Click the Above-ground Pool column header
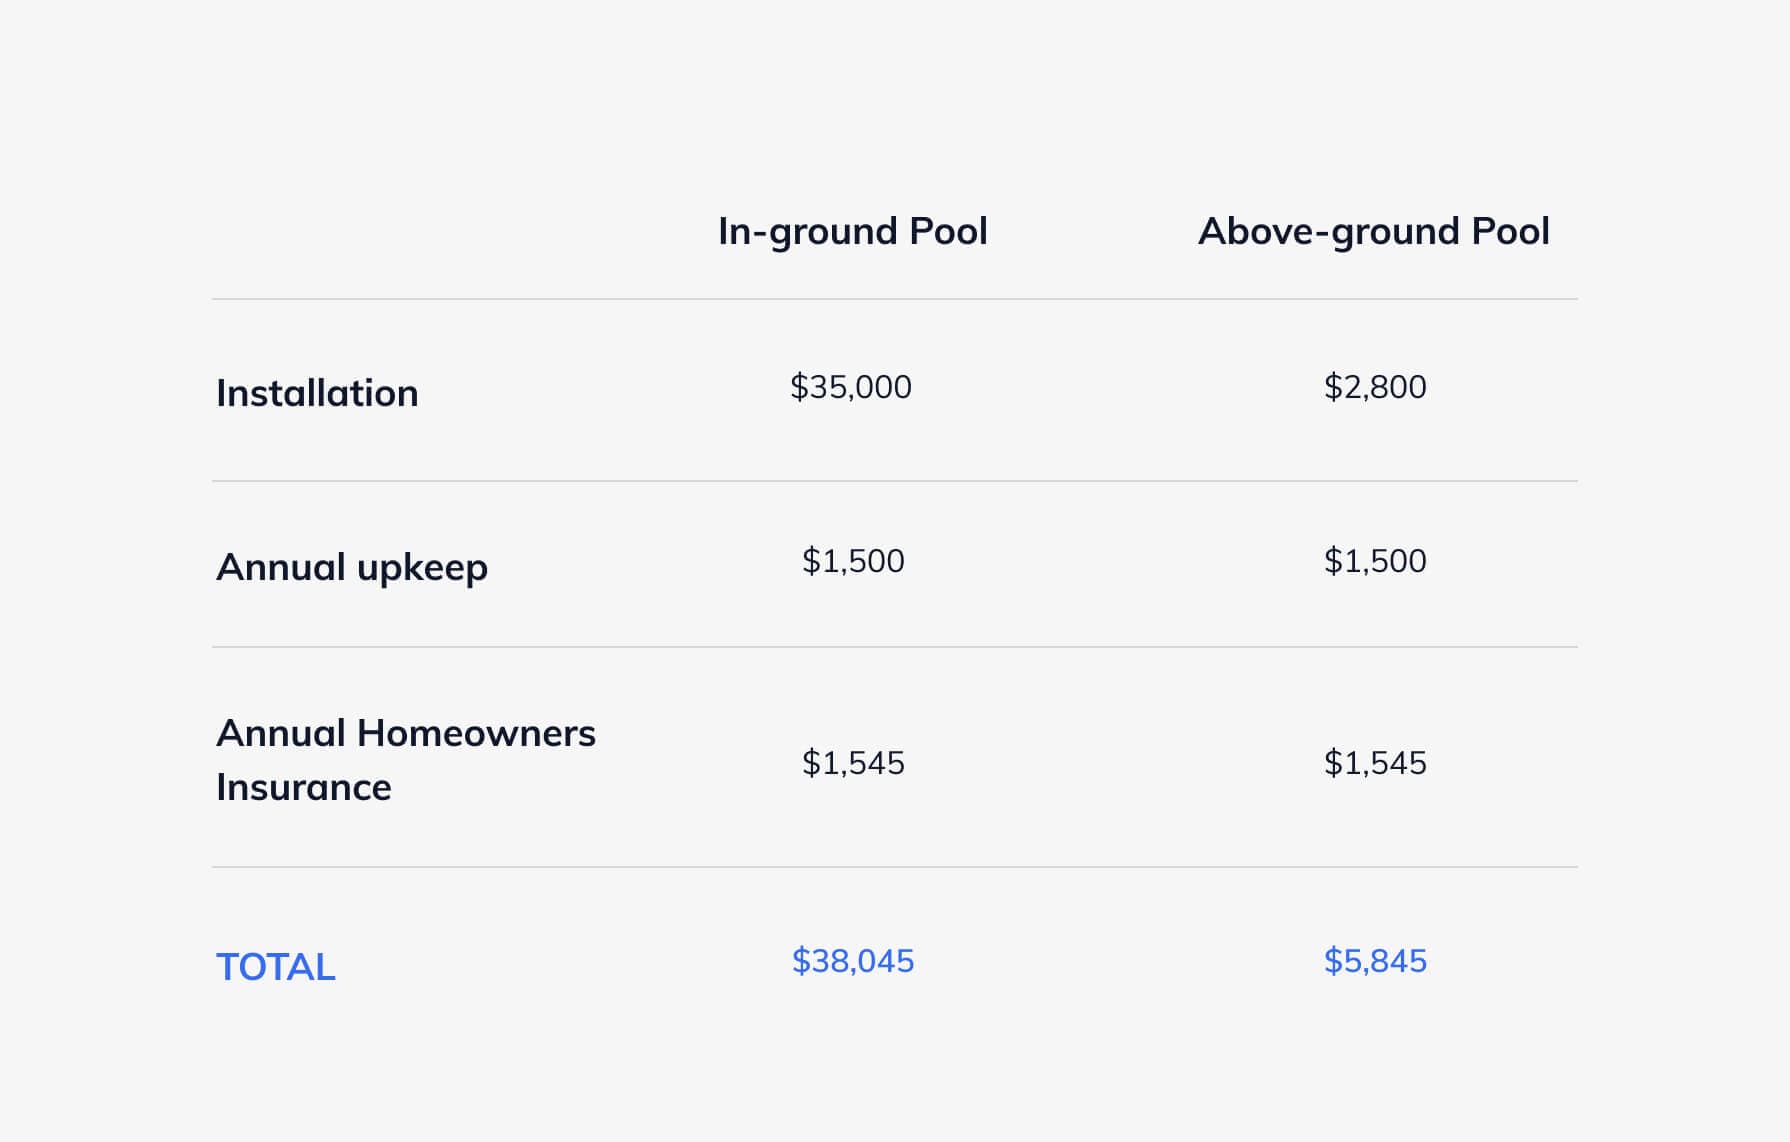This screenshot has height=1142, width=1790. coord(1374,232)
